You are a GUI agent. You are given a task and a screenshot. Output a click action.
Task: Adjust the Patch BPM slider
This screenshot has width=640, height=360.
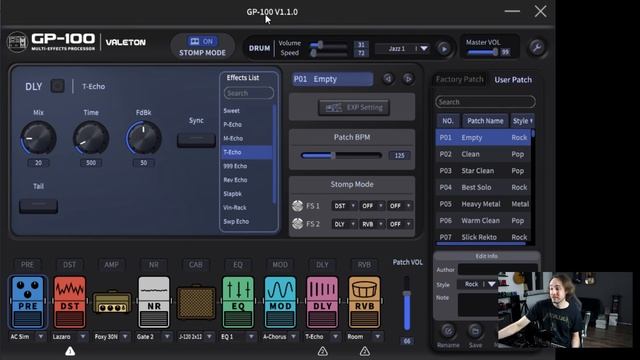point(341,155)
